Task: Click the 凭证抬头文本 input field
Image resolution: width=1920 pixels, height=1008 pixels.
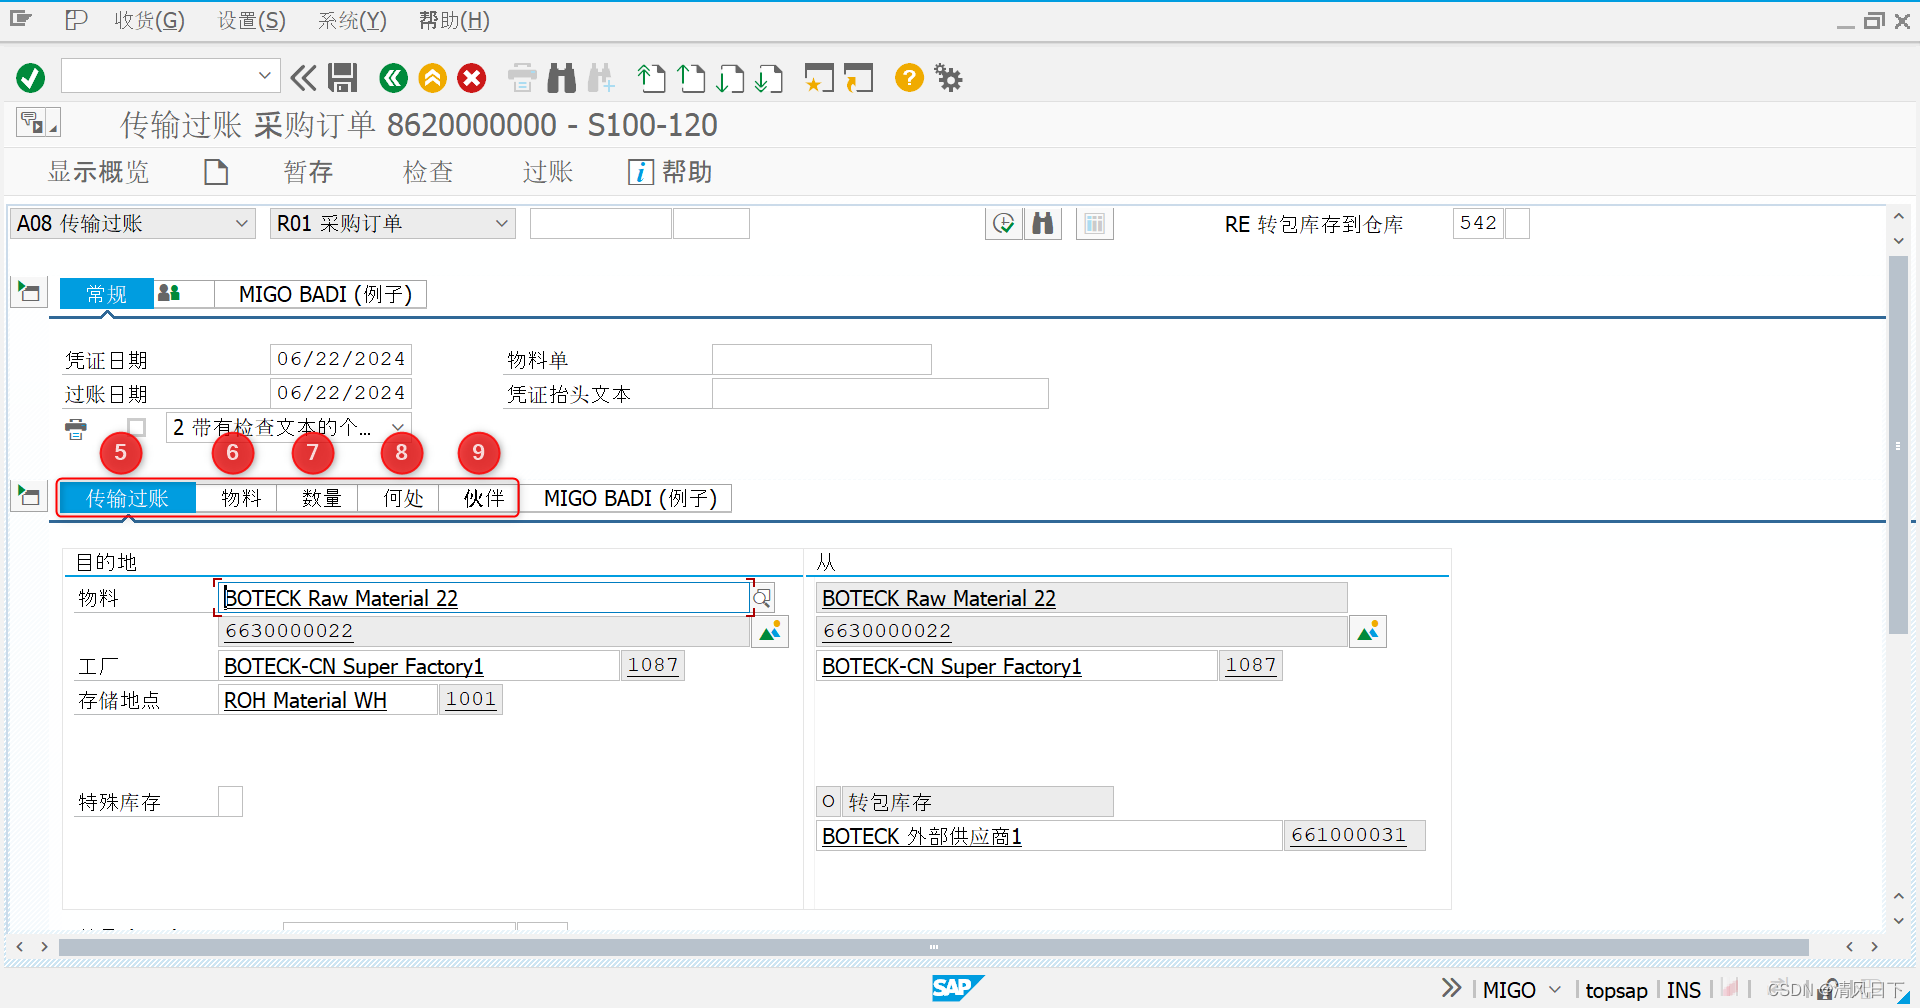Action: [x=880, y=394]
